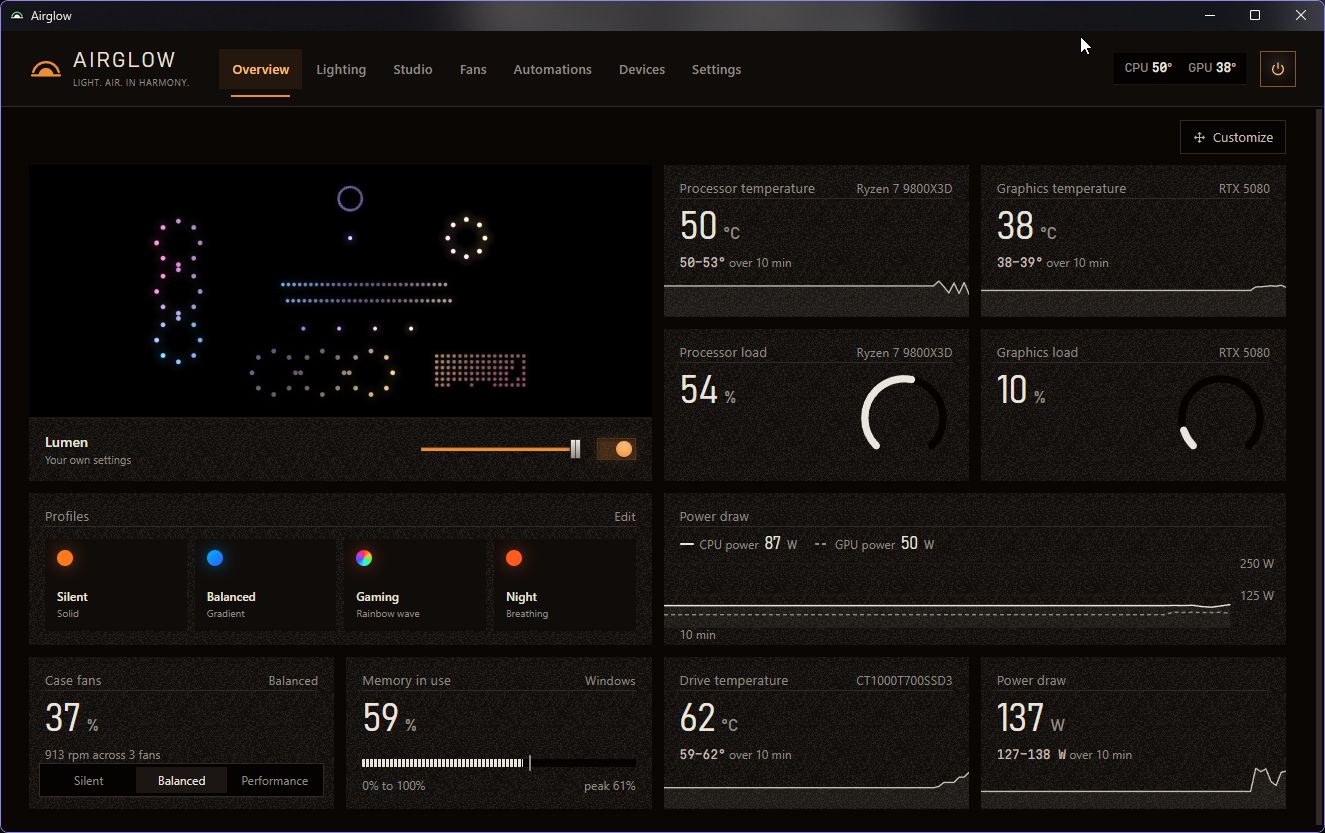The height and width of the screenshot is (833, 1325).
Task: Activate the Night Breathing profile card
Action: 565,585
